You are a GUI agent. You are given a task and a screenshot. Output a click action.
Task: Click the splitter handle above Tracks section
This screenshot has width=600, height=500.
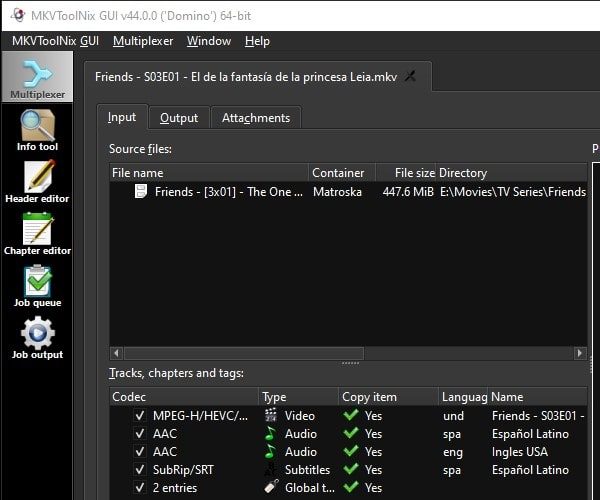tap(350, 363)
